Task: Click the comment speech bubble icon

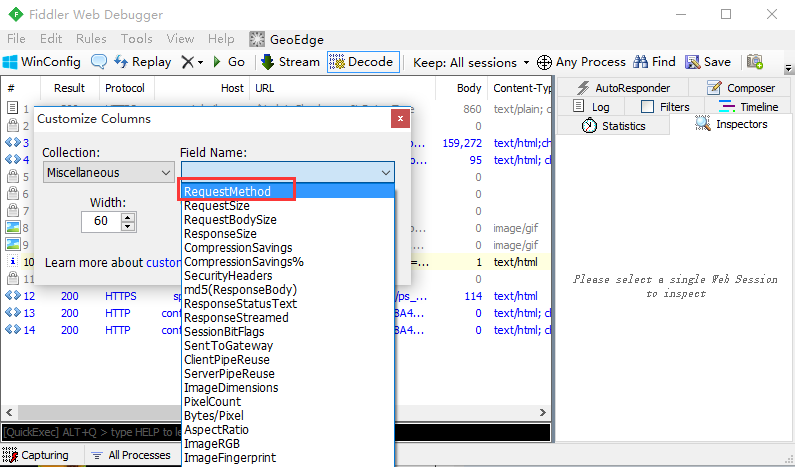Action: [99, 62]
